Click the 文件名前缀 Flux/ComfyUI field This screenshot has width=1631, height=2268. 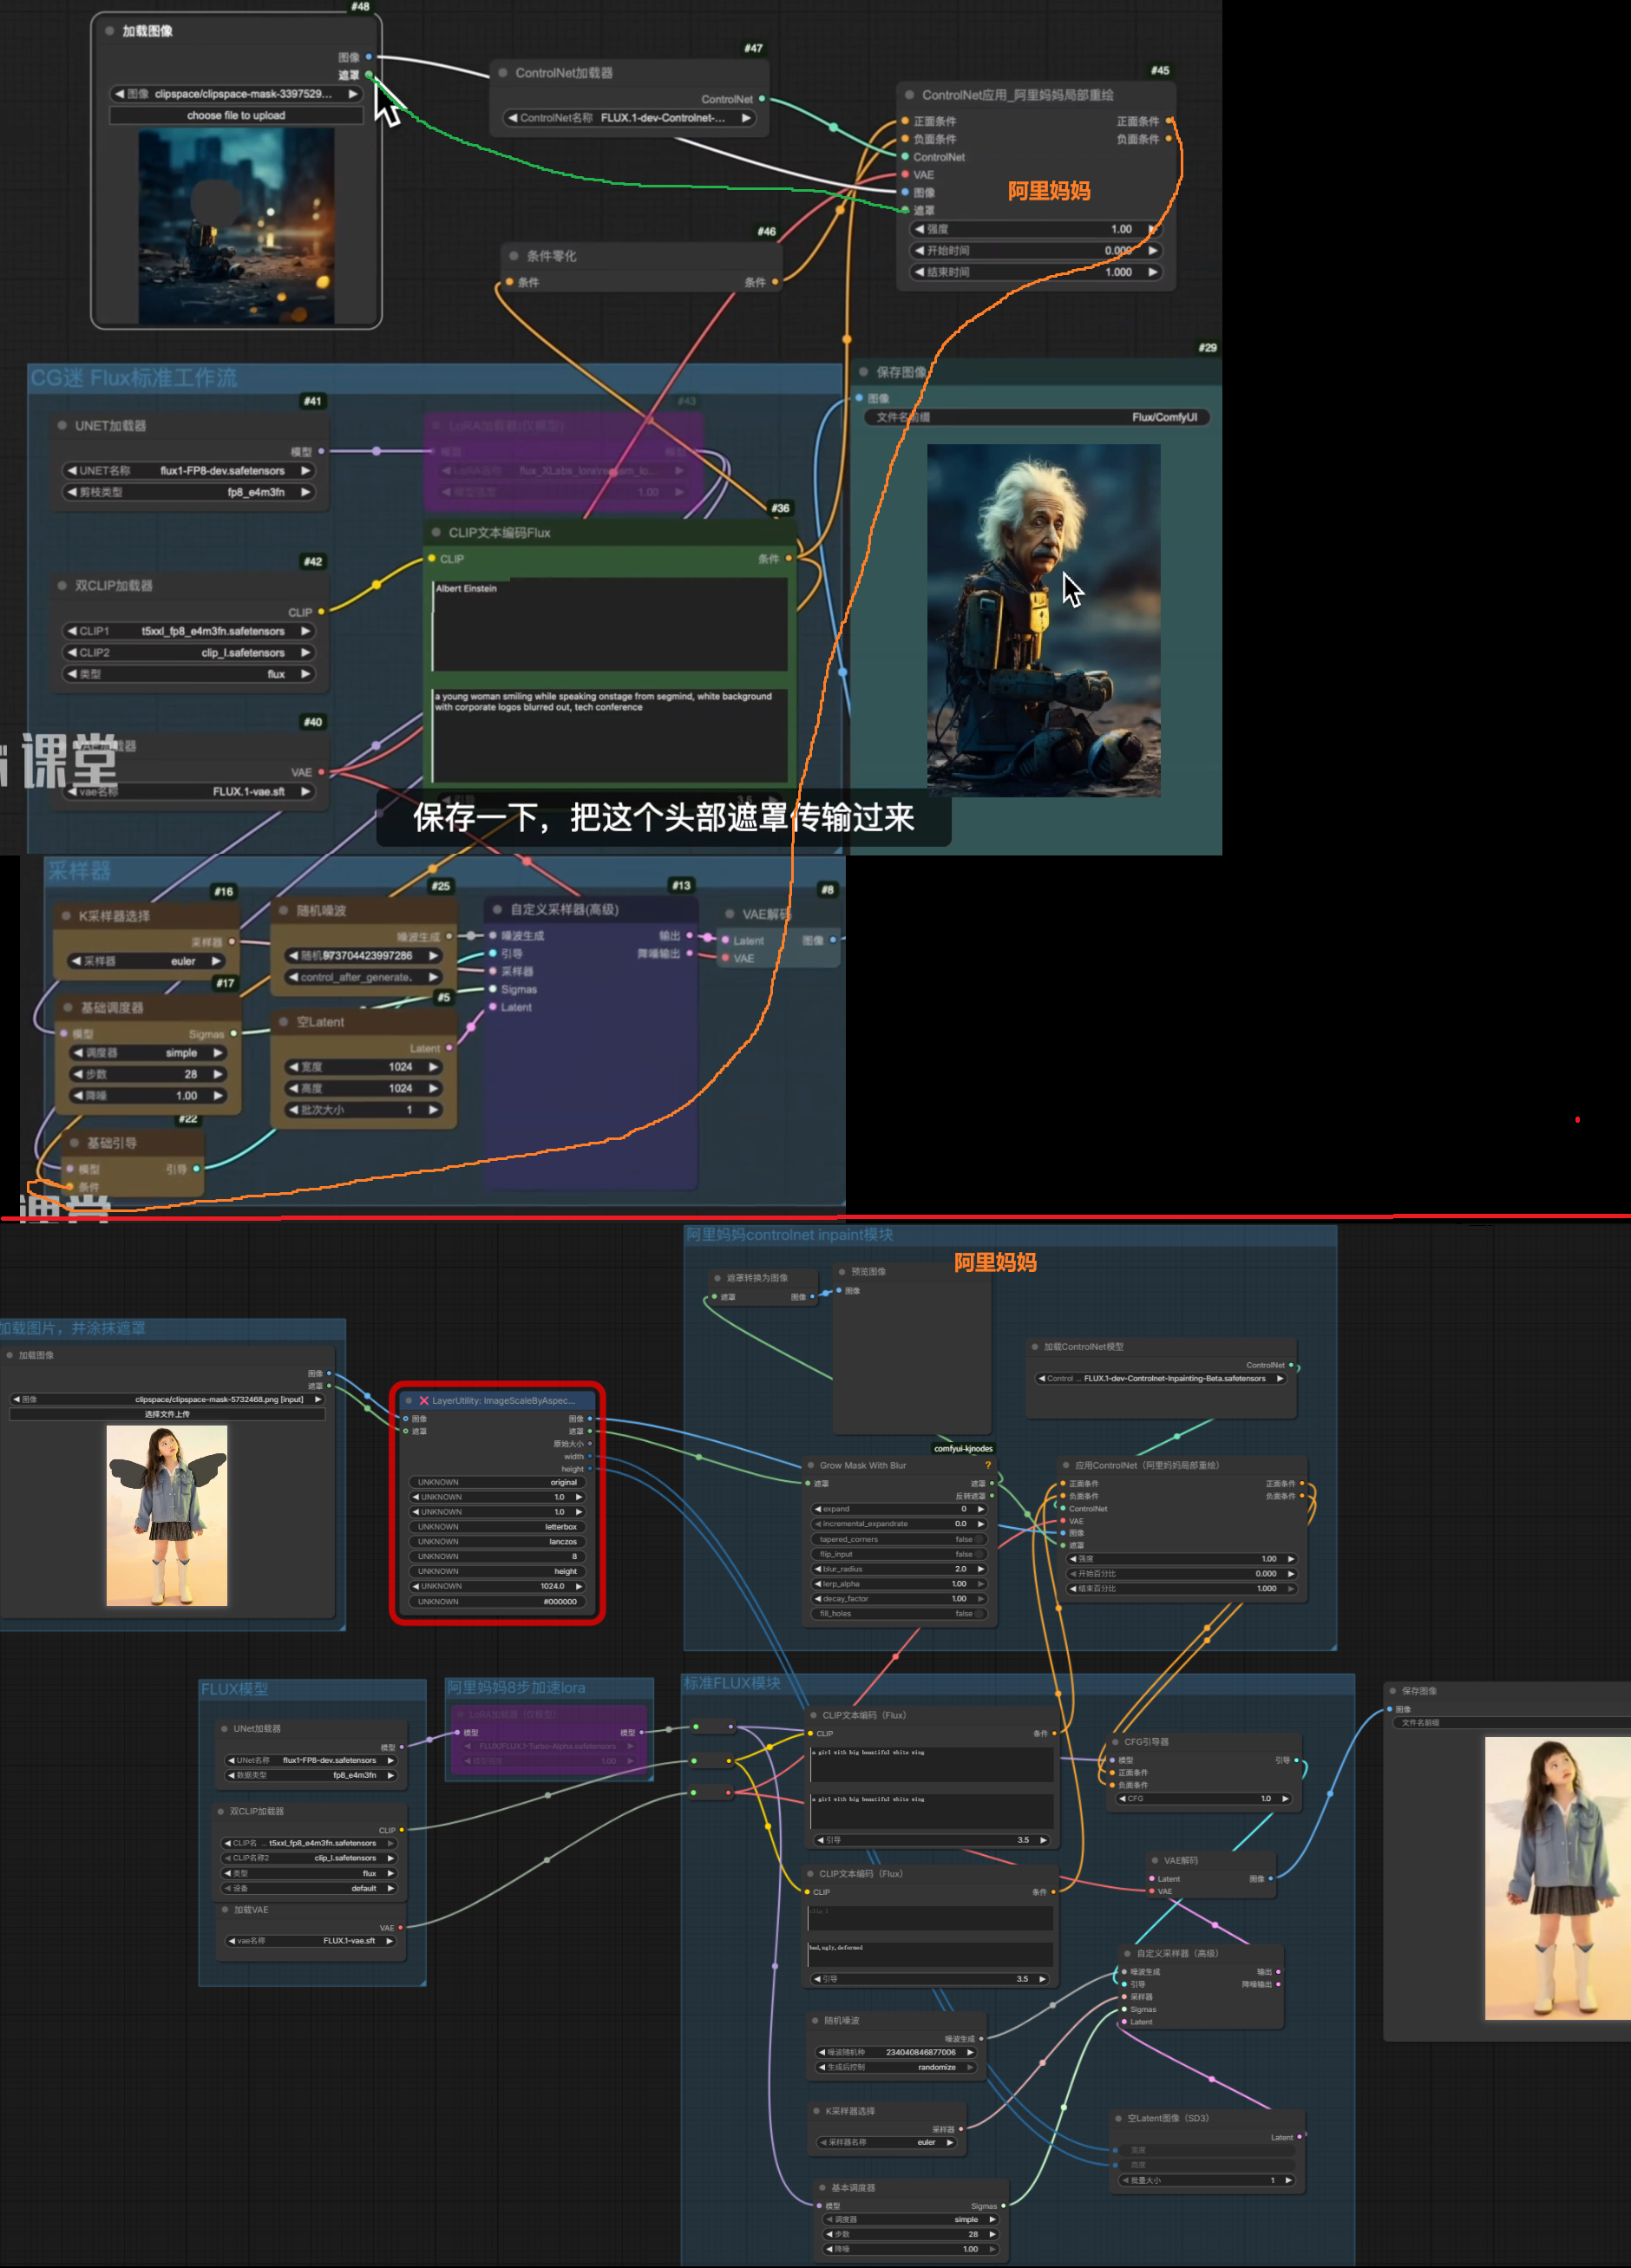[x=1036, y=417]
